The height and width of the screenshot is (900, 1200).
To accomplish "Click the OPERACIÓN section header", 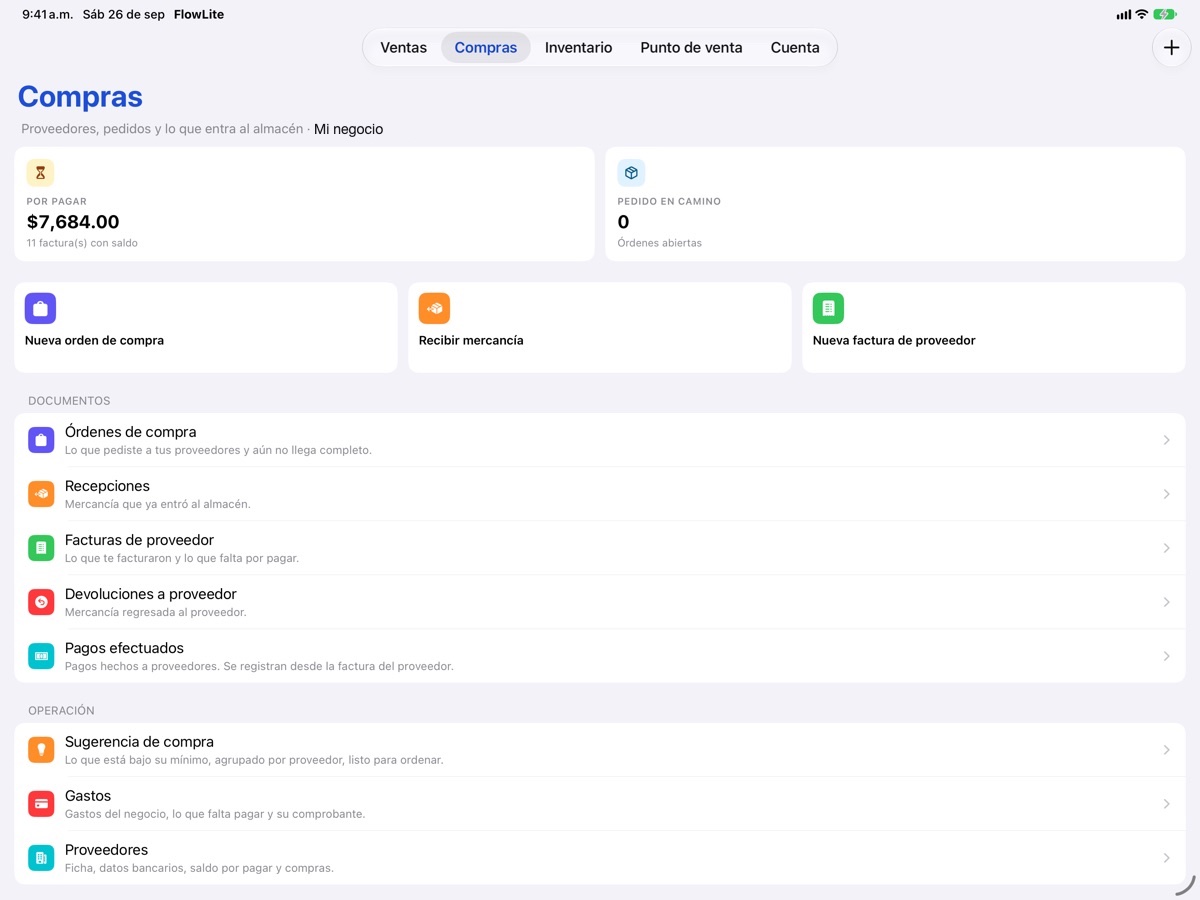I will click(61, 711).
